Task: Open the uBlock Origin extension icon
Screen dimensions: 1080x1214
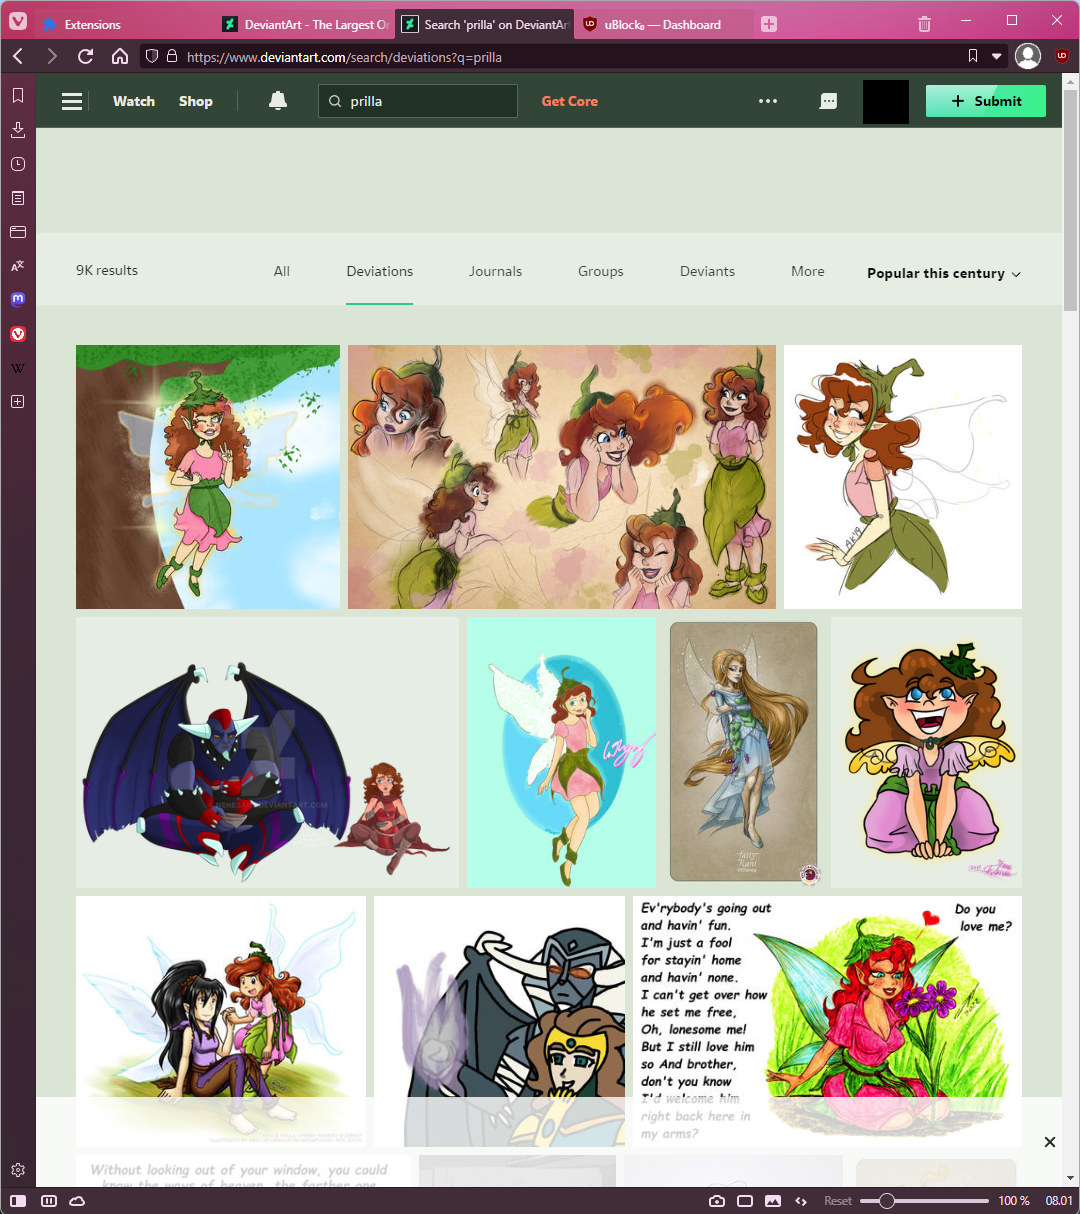Action: pos(1062,56)
